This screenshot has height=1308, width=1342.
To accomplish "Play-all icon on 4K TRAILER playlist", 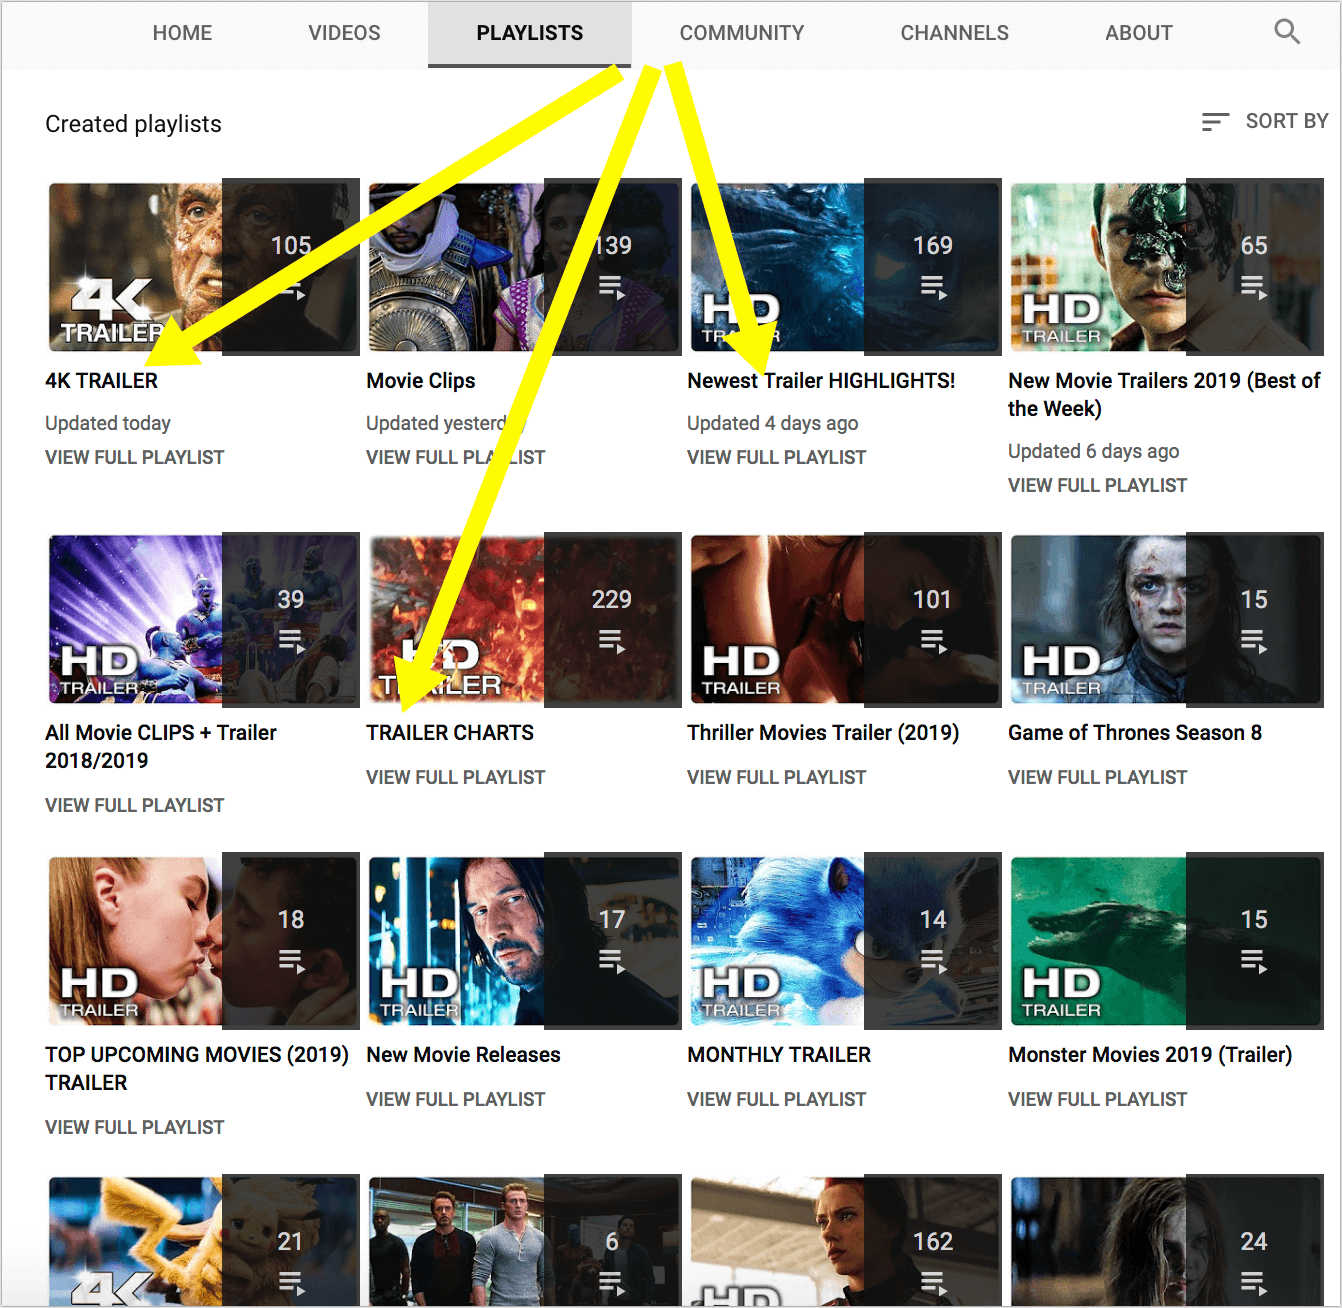I will point(292,288).
